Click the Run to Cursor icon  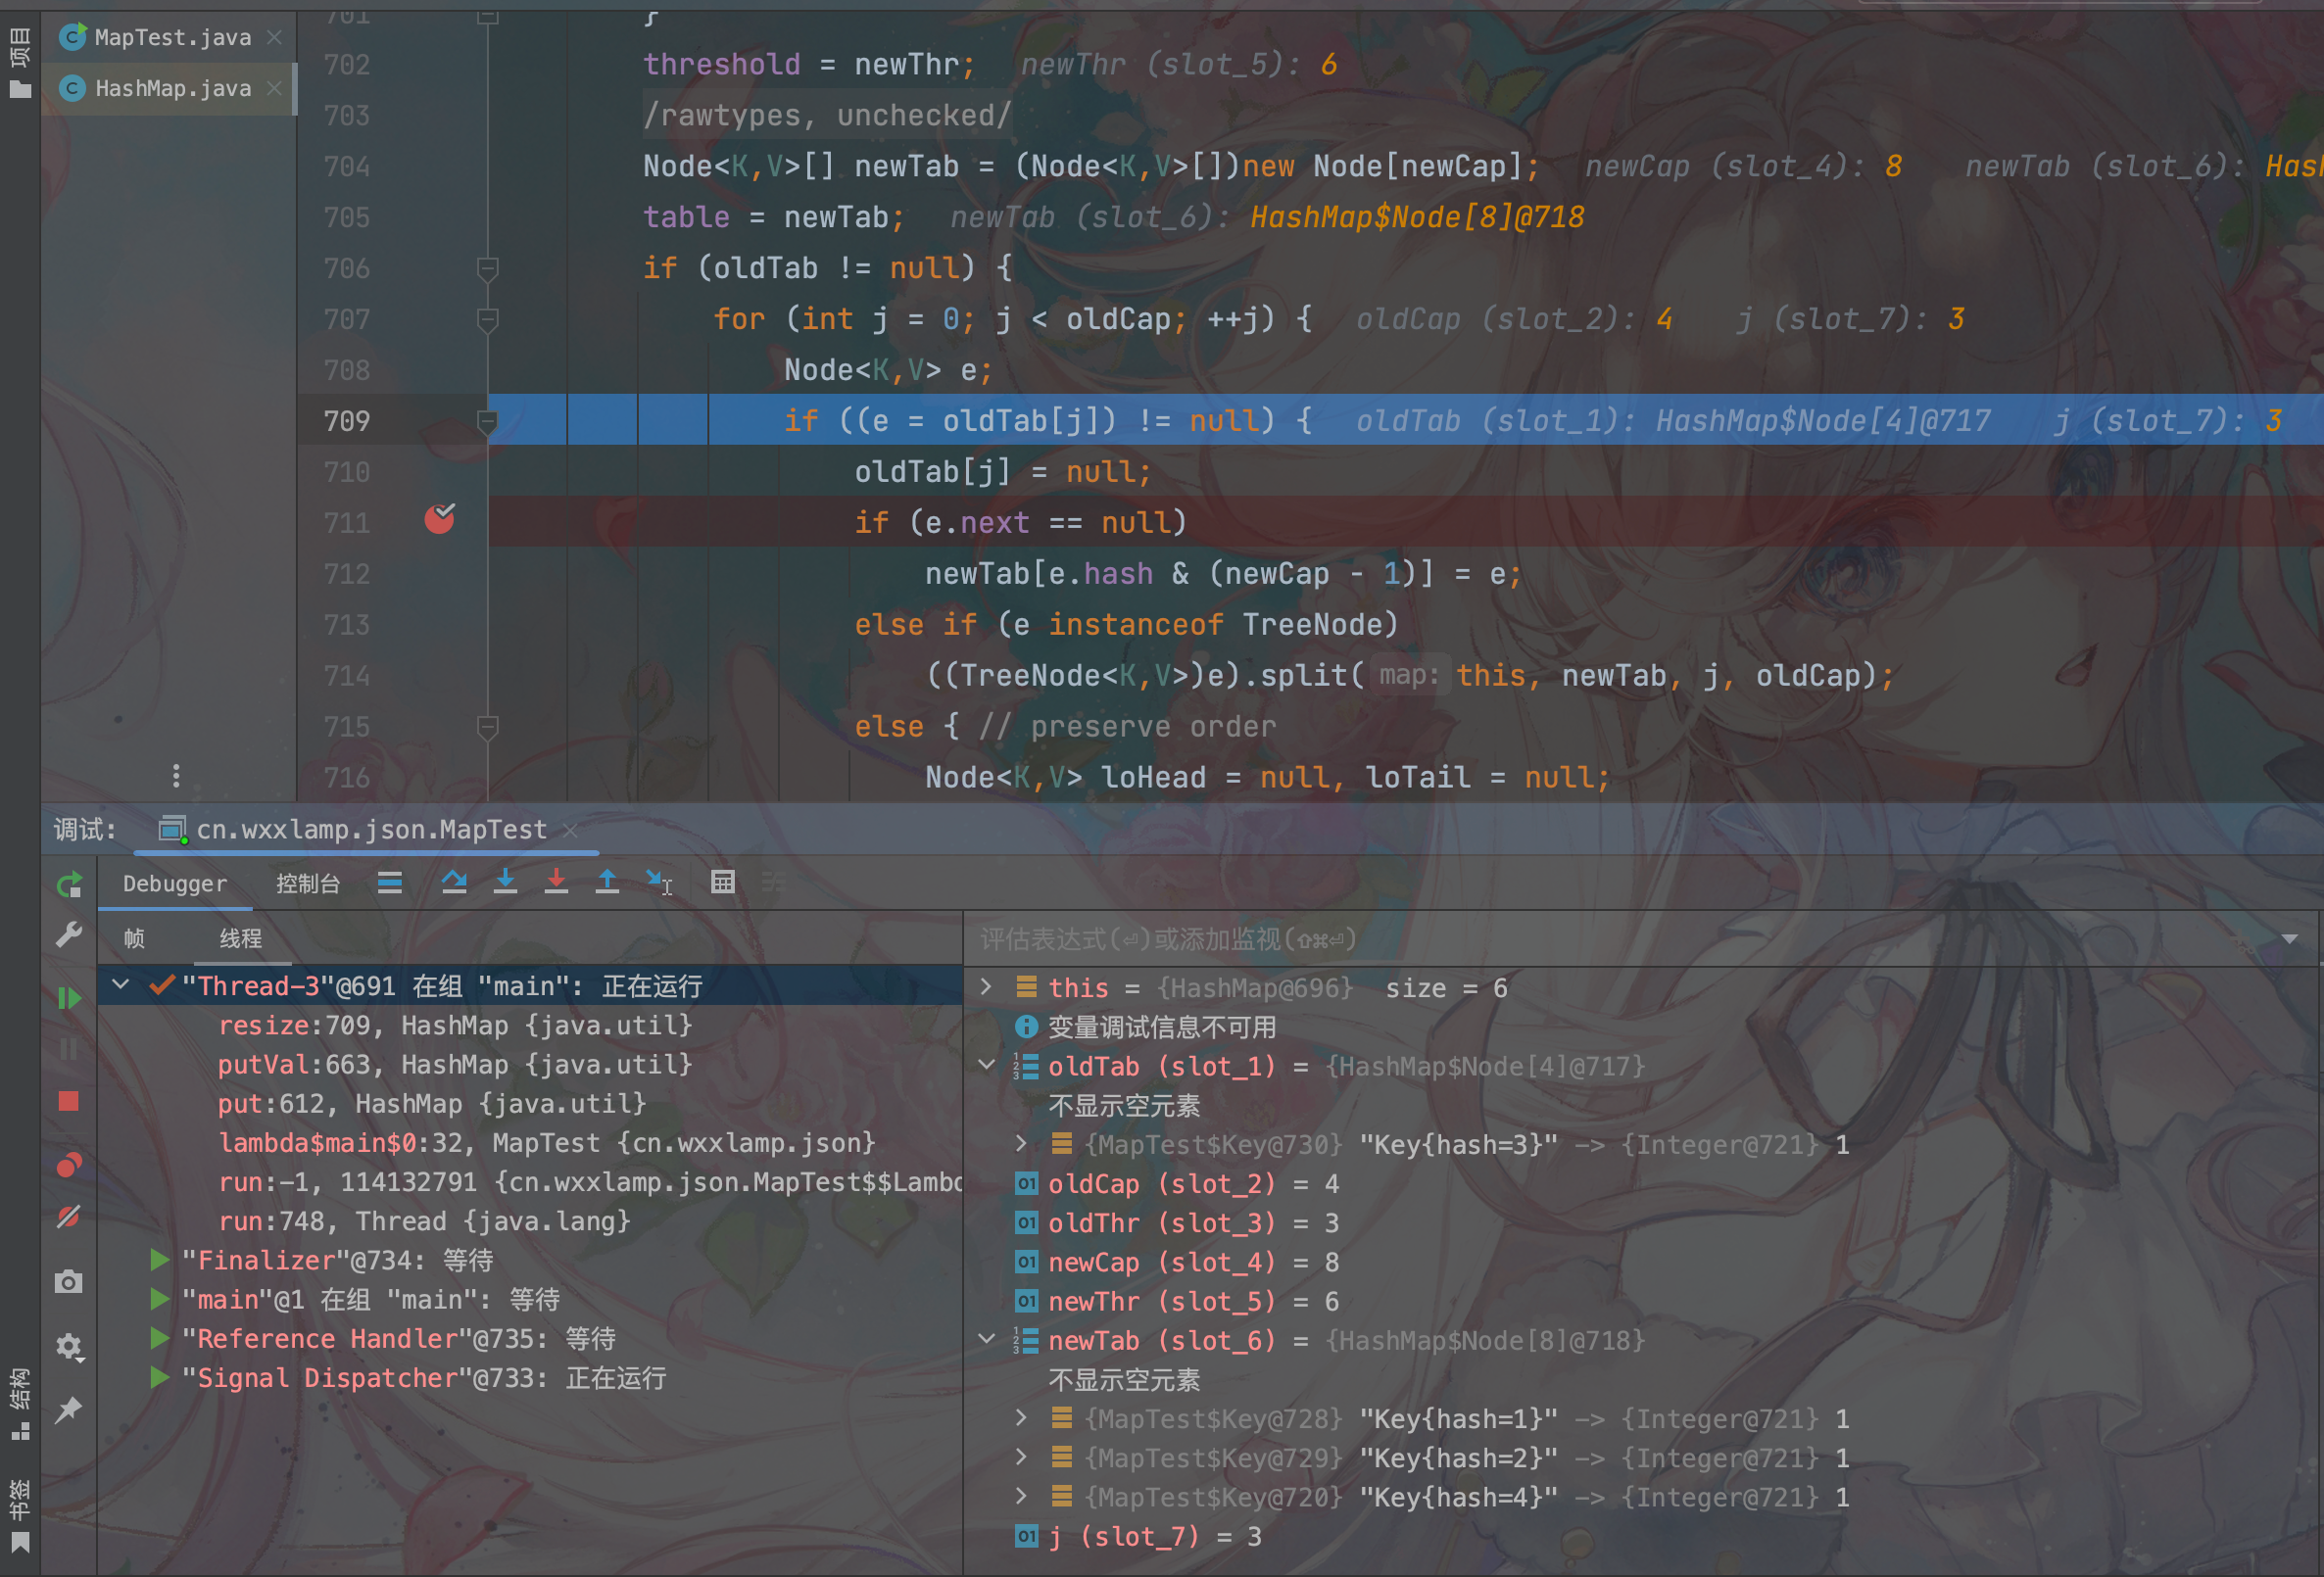pos(658,882)
